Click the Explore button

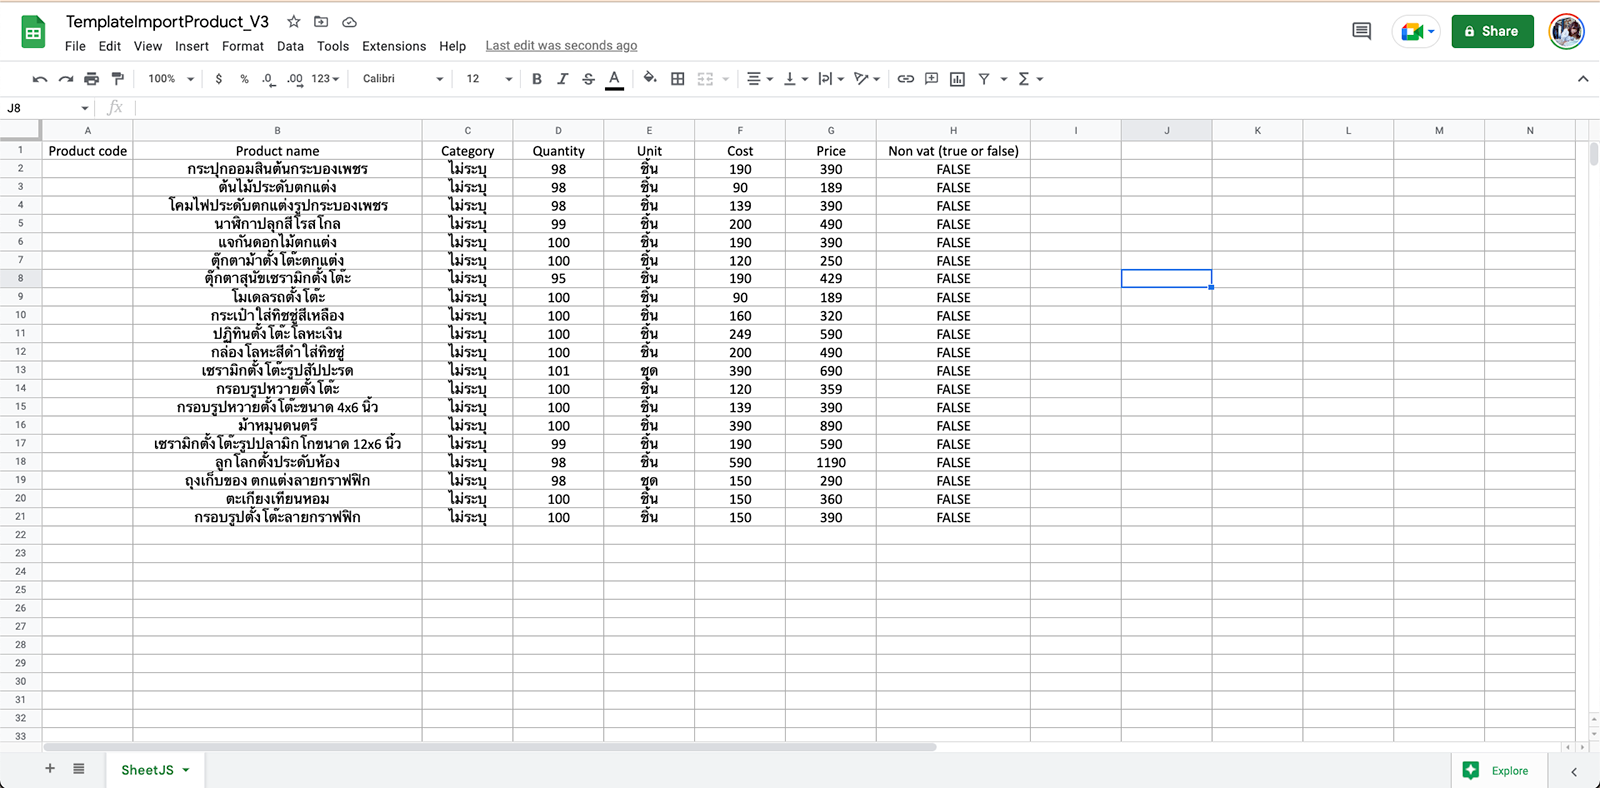[x=1499, y=770]
